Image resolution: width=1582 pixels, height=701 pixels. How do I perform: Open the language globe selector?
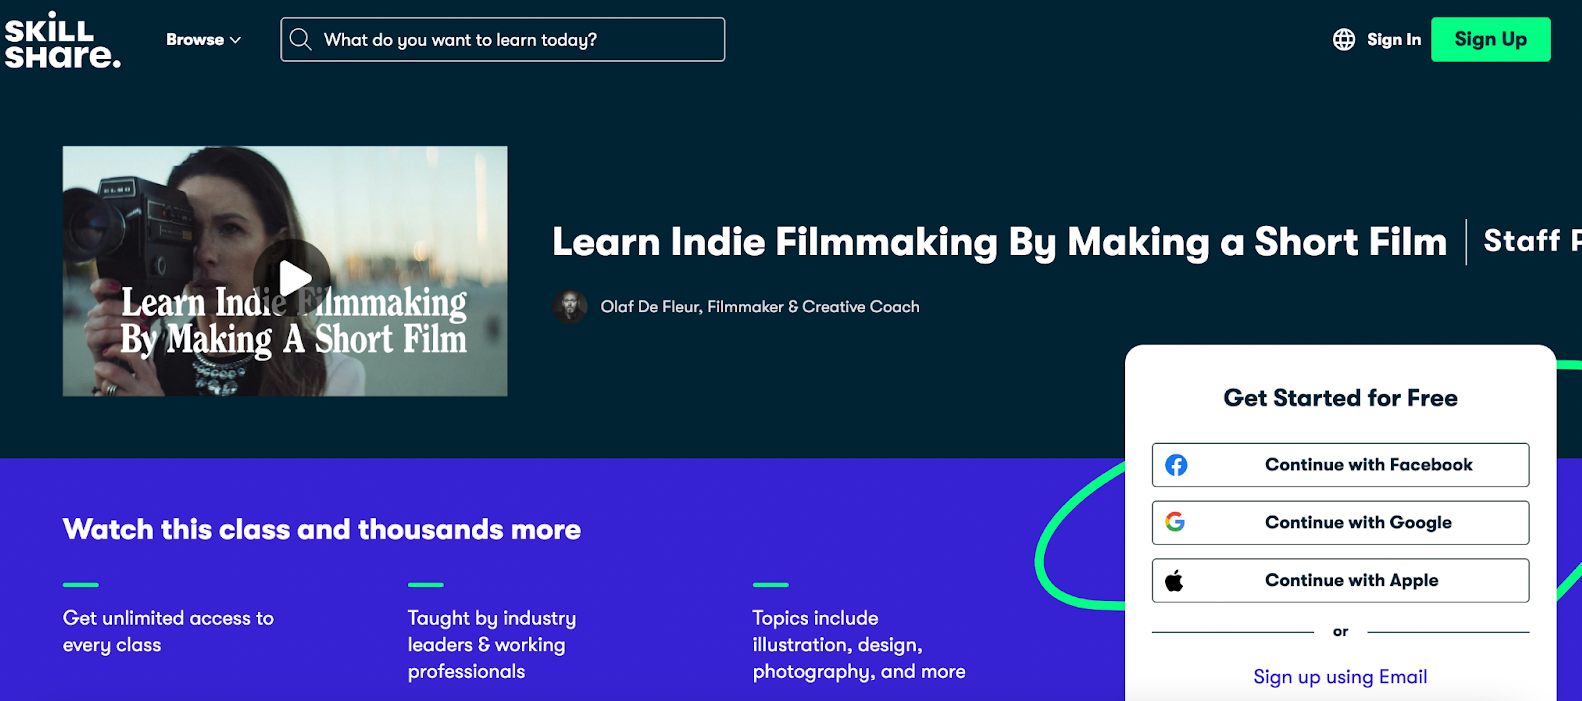click(1344, 40)
